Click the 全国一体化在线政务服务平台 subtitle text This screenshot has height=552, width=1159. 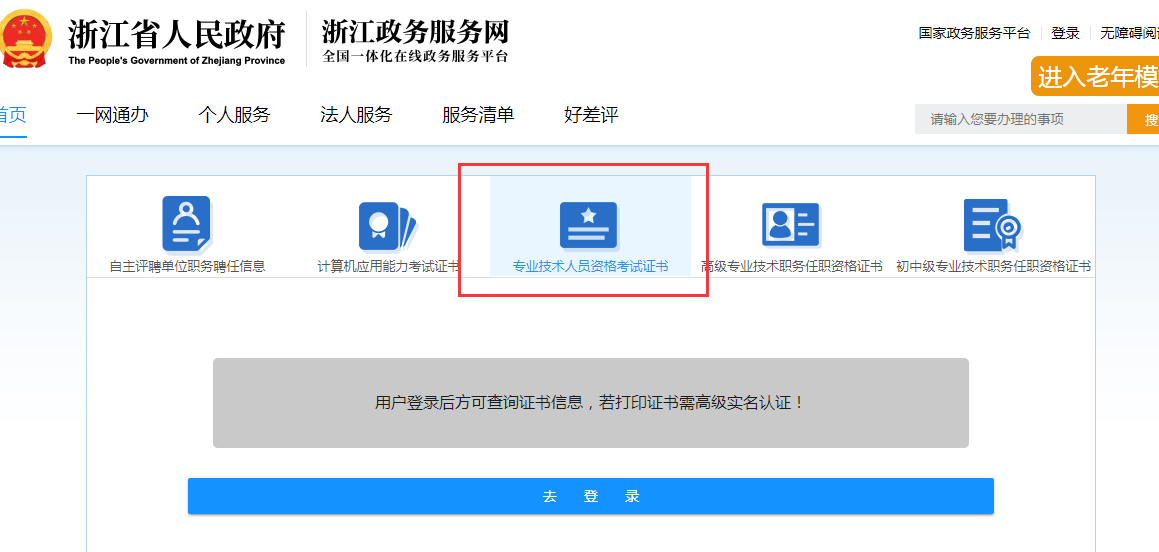(x=415, y=57)
